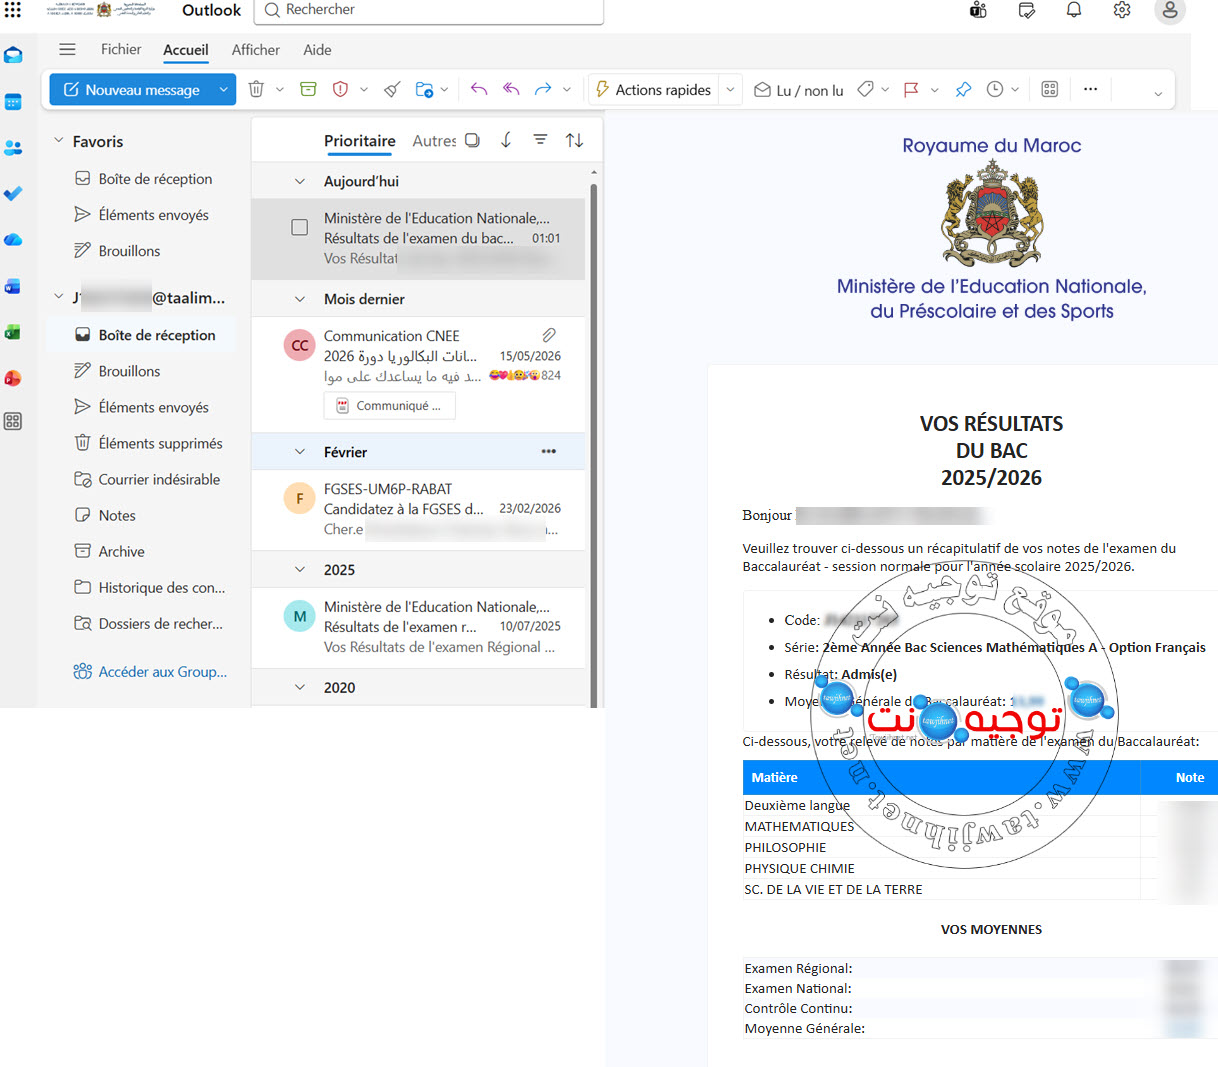
Task: Expand the ribbon with the right-end chevron
Action: click(x=1158, y=93)
